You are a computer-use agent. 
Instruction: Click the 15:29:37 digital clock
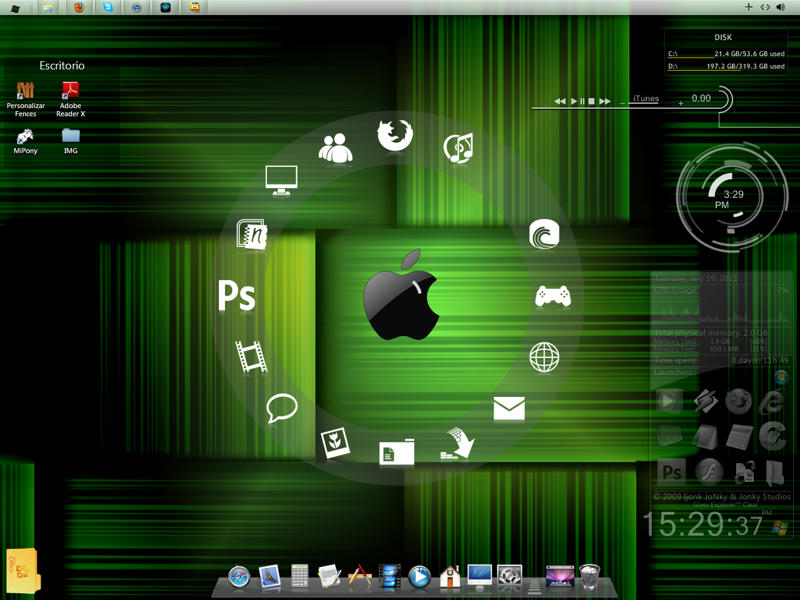703,524
